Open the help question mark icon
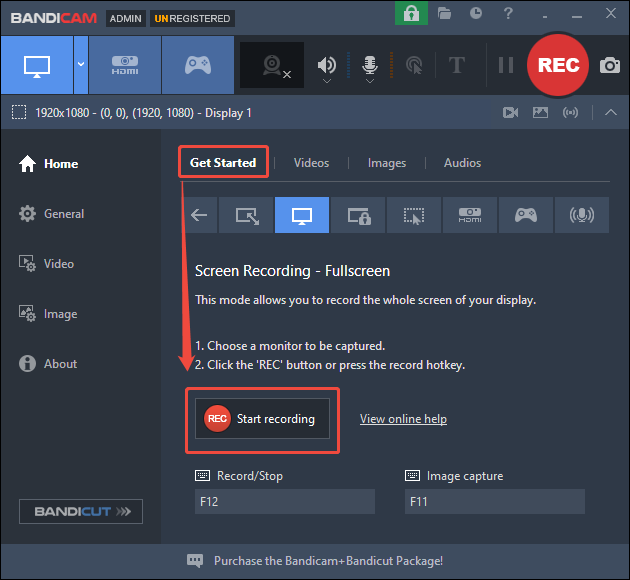Image resolution: width=630 pixels, height=580 pixels. [x=508, y=13]
